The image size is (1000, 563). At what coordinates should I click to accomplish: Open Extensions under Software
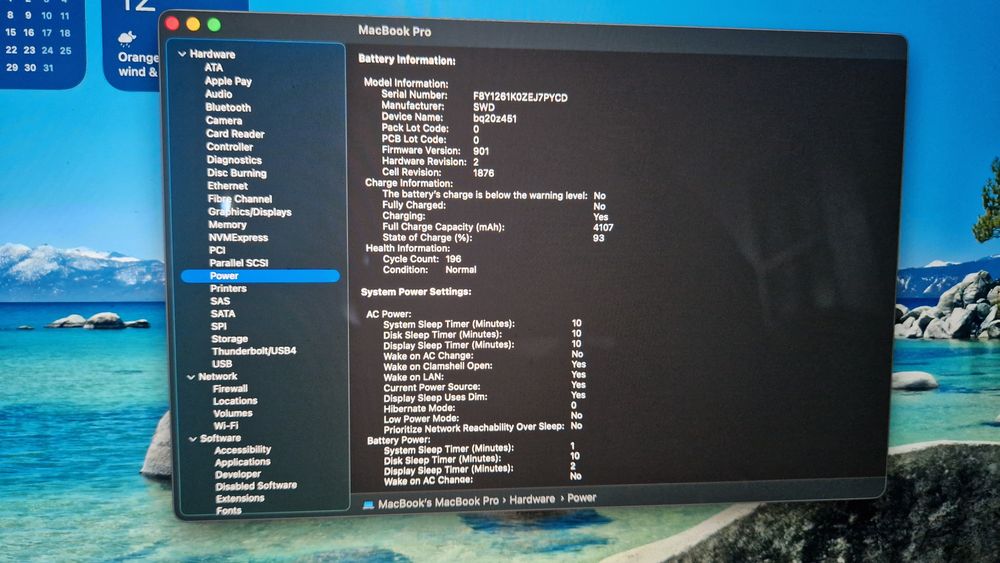tap(240, 499)
